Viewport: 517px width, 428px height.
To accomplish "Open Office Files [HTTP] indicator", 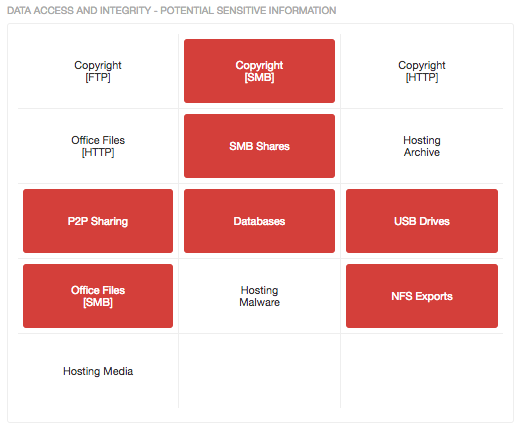I will (x=98, y=146).
